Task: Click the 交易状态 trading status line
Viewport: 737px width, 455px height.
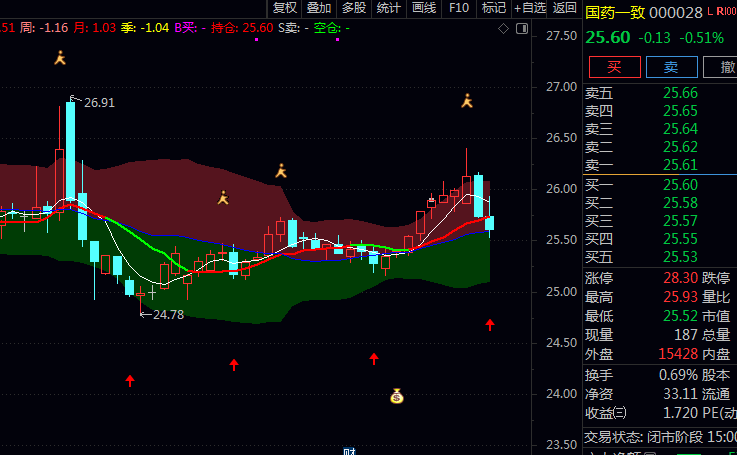Action: click(x=660, y=437)
